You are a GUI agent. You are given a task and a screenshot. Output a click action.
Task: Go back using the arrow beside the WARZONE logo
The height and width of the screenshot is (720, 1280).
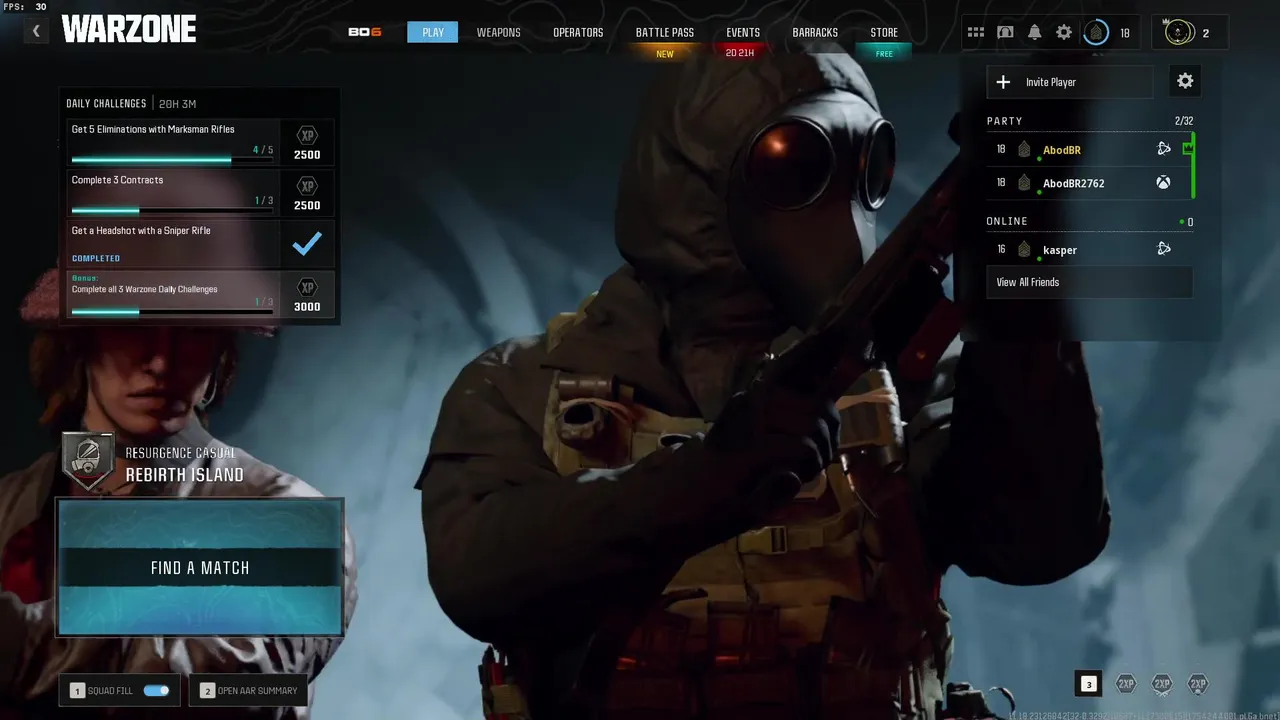coord(36,31)
